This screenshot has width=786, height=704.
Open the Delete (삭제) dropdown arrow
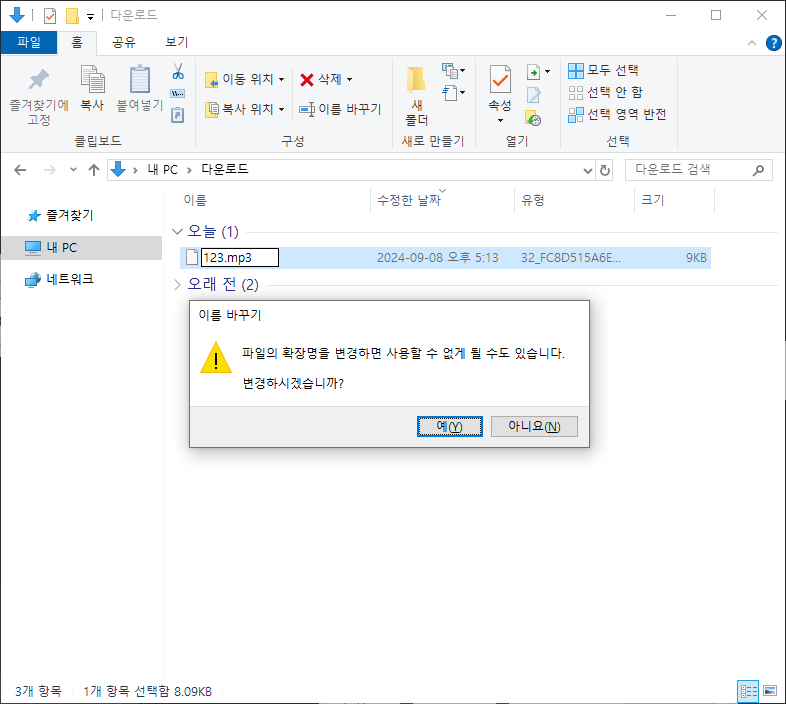(x=349, y=79)
